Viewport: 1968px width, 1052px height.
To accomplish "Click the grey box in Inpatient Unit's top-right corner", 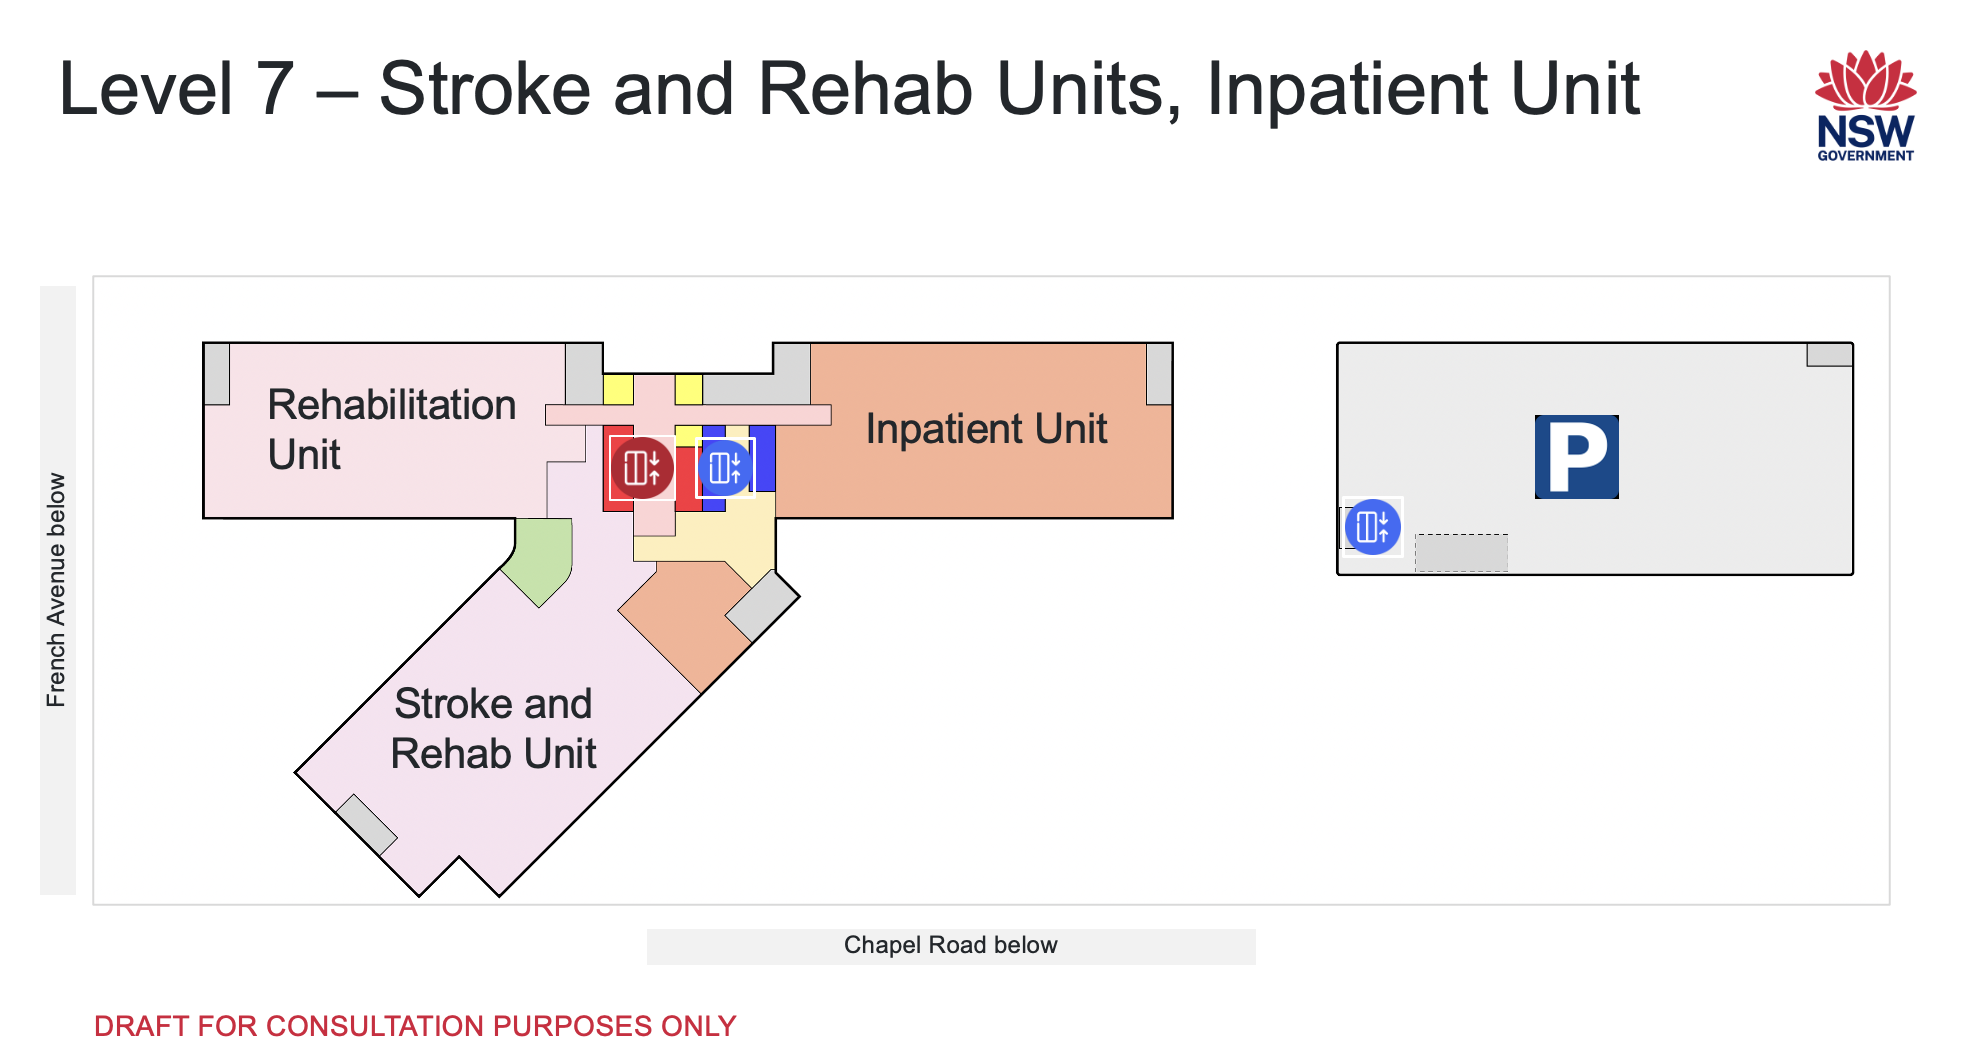I will coord(1159,373).
